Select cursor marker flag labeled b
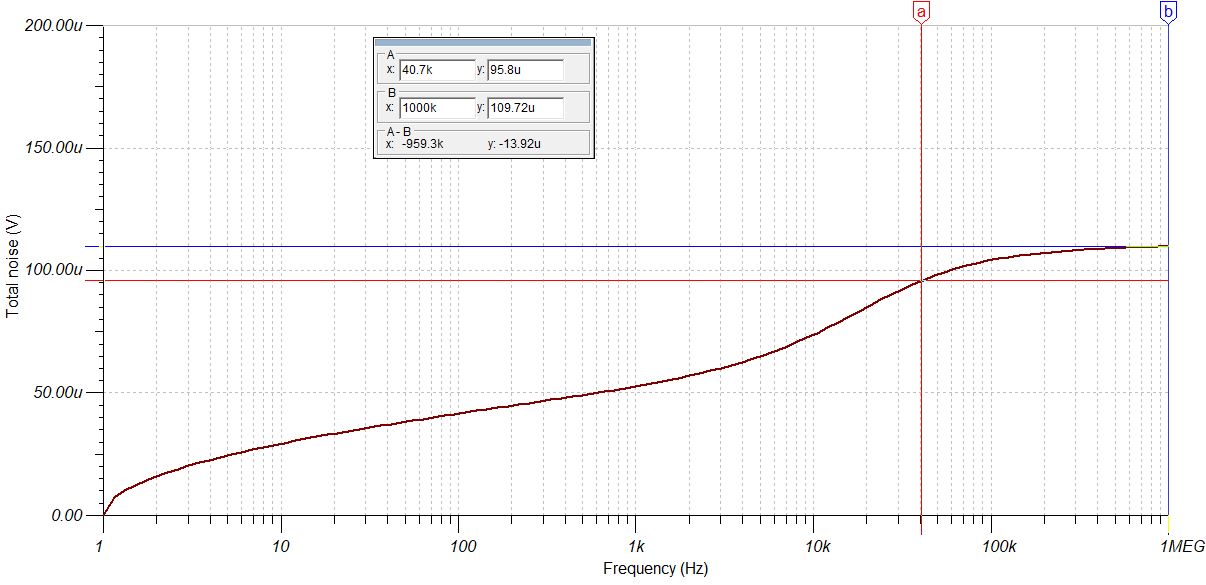 tap(1166, 12)
